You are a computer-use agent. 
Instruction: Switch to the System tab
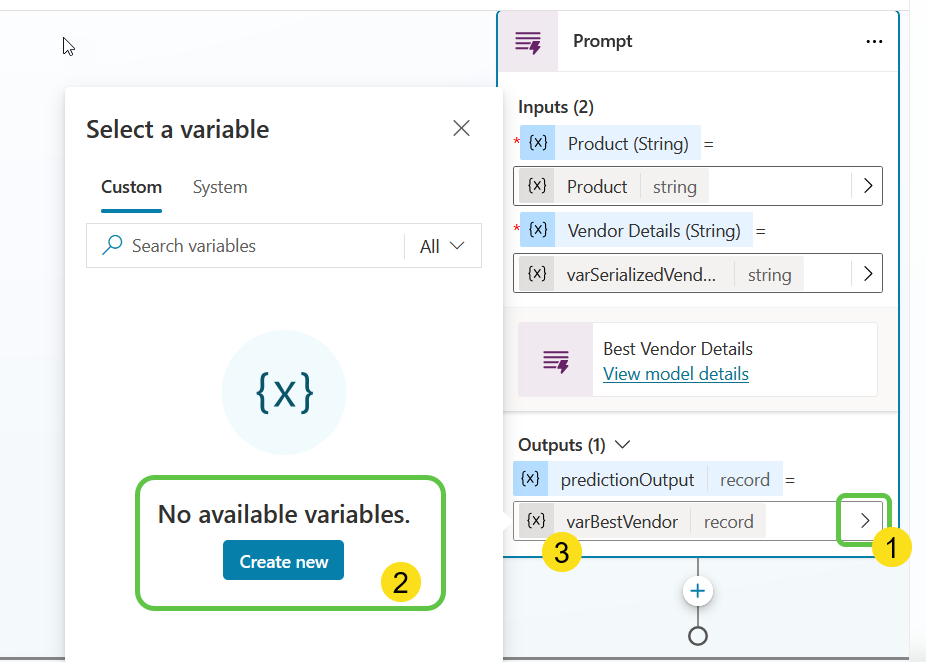[x=220, y=187]
